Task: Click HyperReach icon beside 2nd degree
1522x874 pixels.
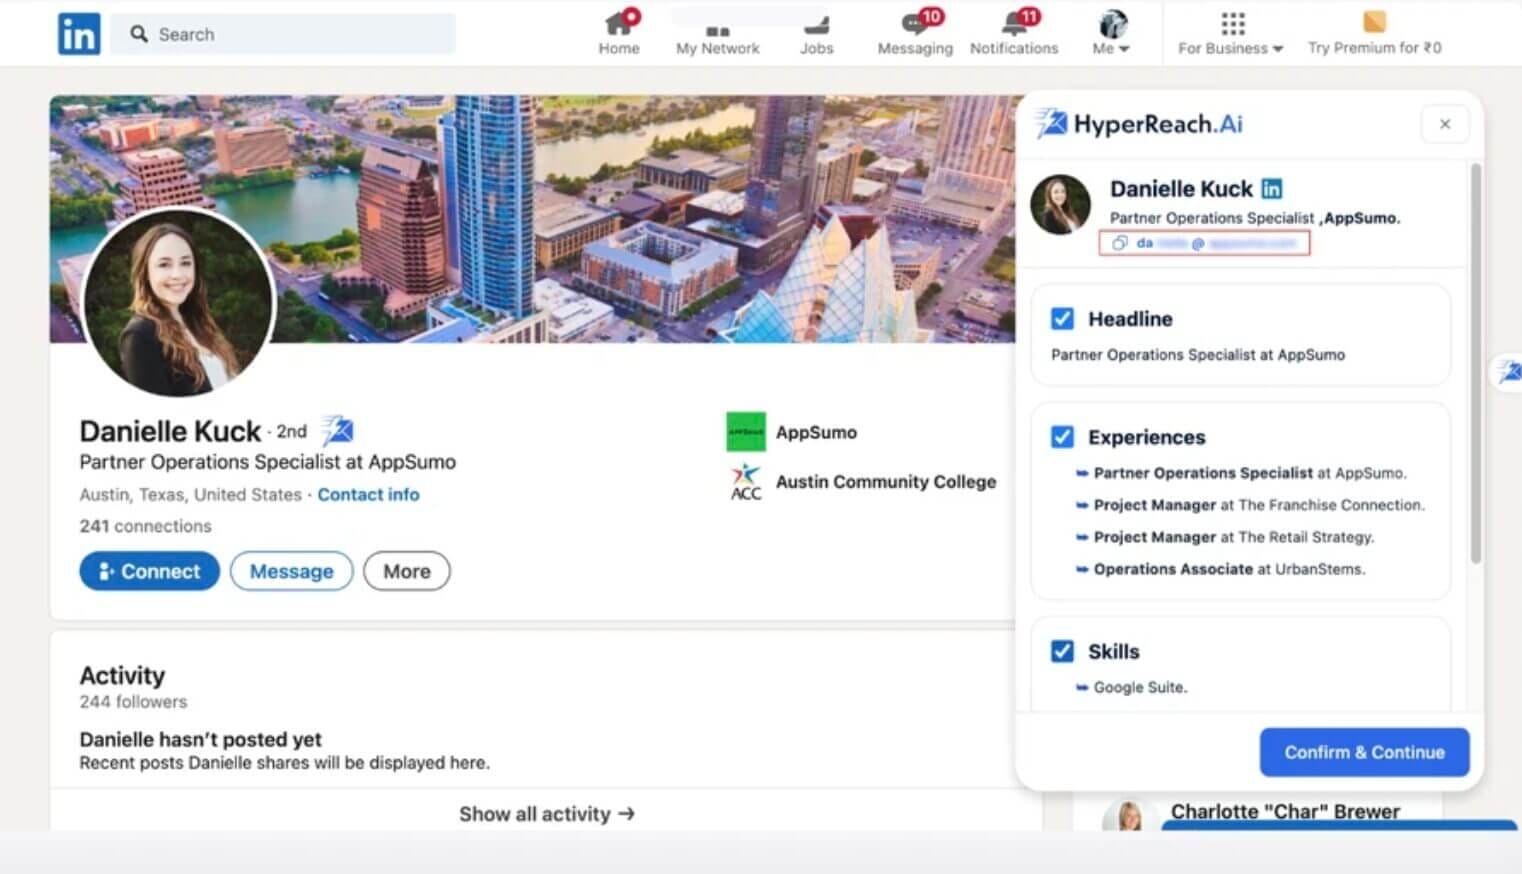Action: pos(337,431)
